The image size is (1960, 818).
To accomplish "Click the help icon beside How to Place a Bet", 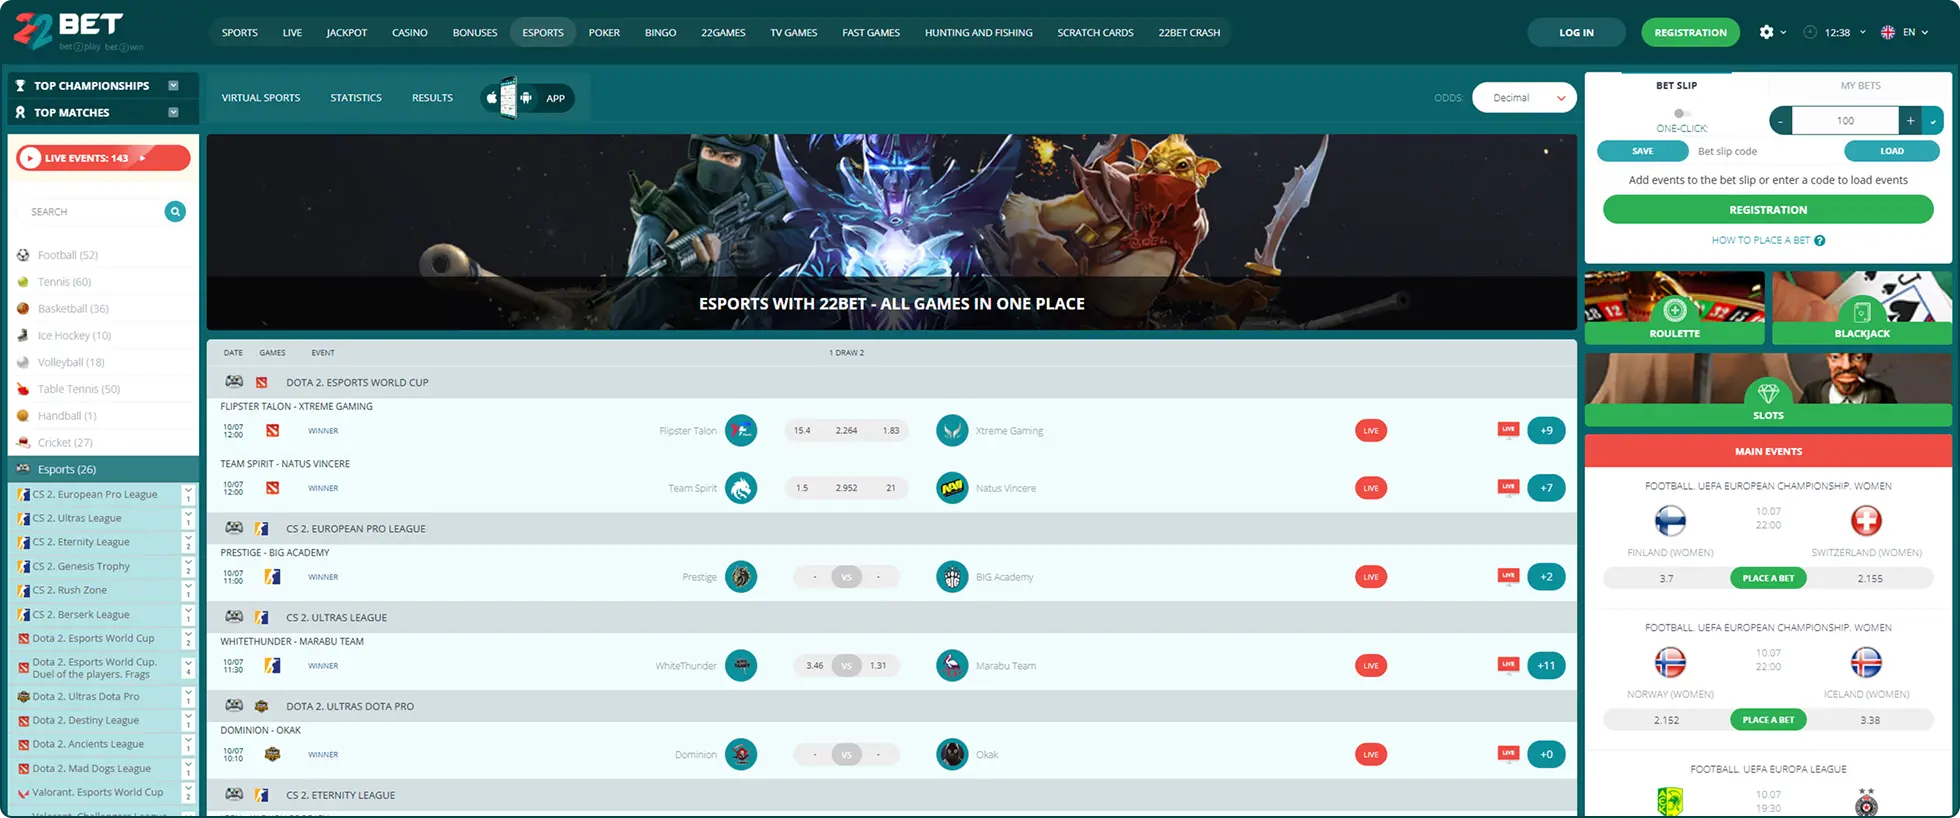I will pyautogui.click(x=1820, y=240).
